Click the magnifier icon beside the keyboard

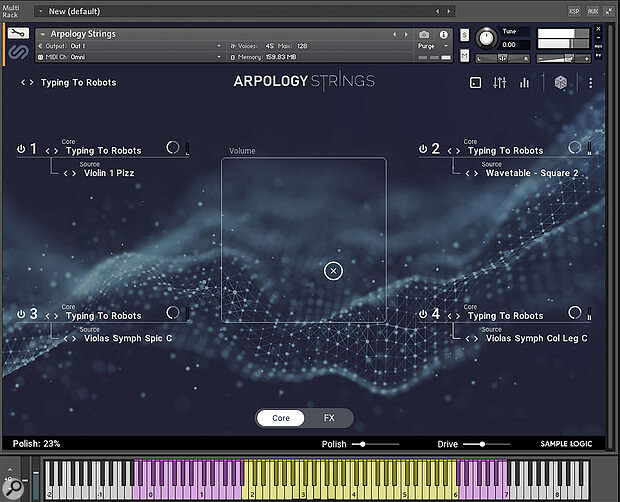[x=13, y=487]
